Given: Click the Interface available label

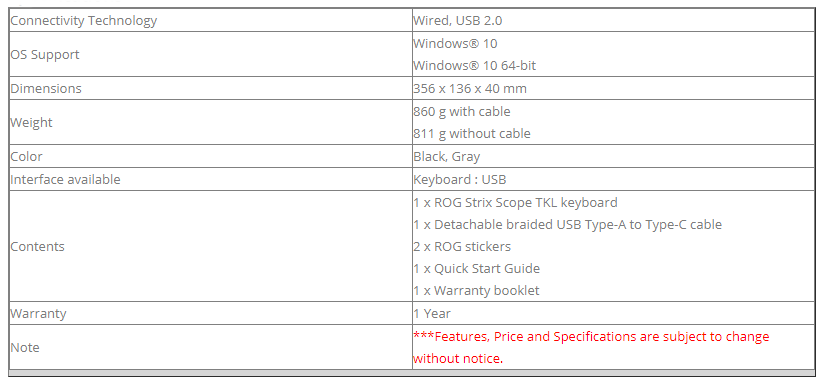Looking at the screenshot, I should pos(66,179).
